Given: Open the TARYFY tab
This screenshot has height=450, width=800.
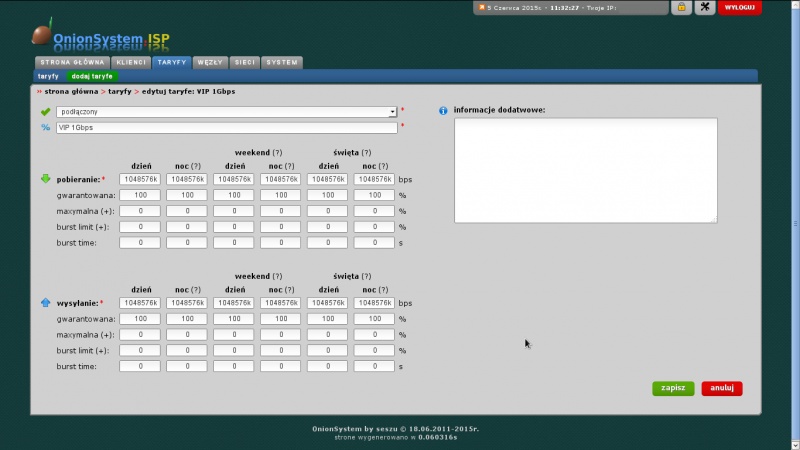Looking at the screenshot, I should coord(172,62).
